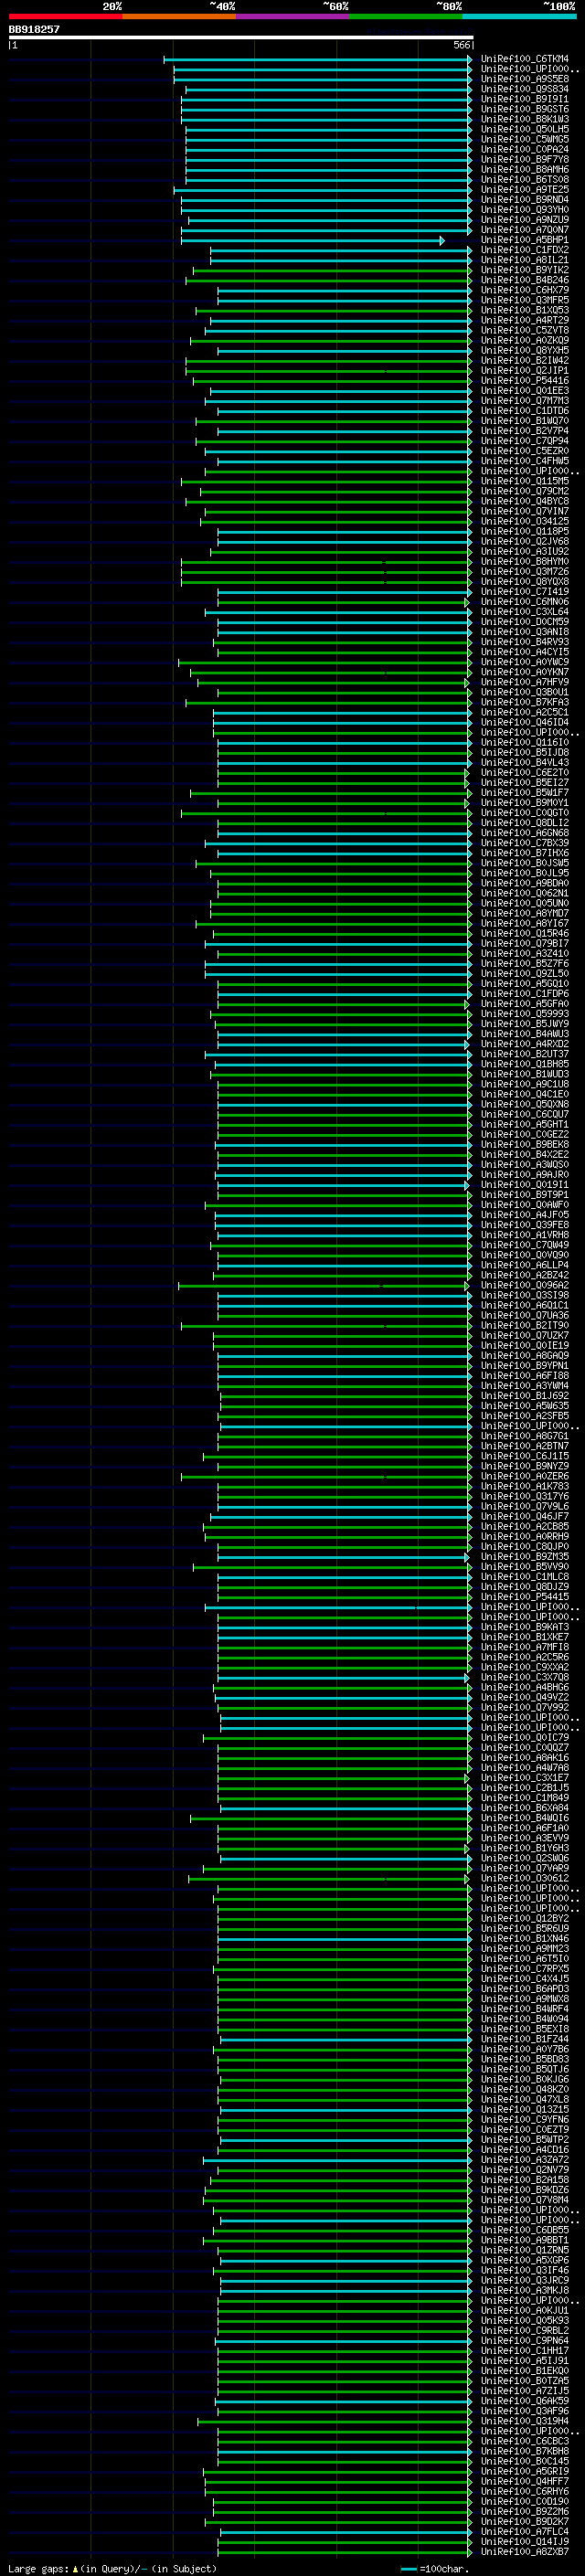Image resolution: width=585 pixels, height=2576 pixels.
Task: Open hit UniRef100_C0PA24
Action: (x=525, y=149)
